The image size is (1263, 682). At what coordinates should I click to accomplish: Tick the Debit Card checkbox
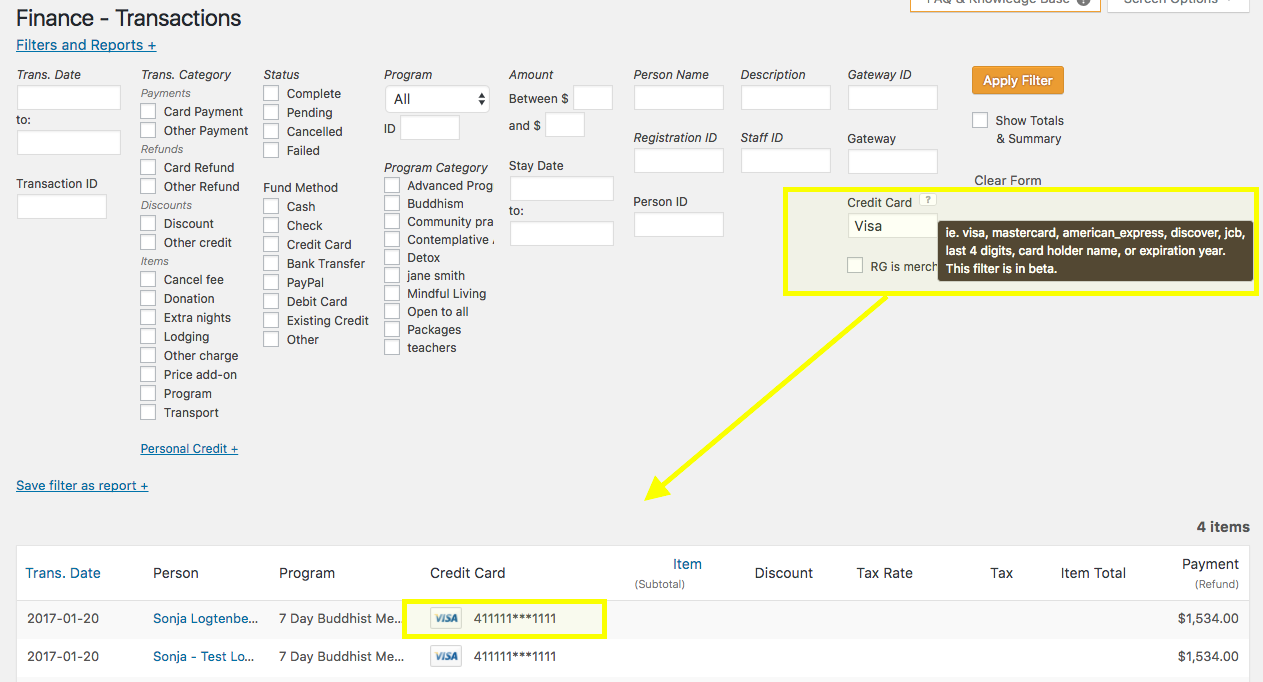271,301
